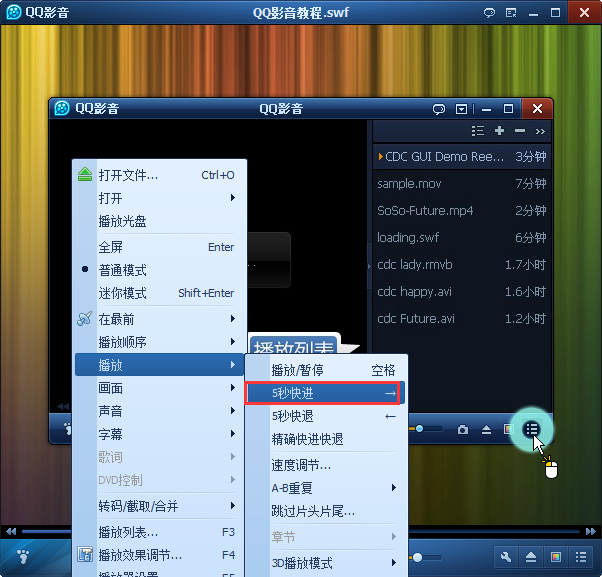Open 播放列表... menu item
The width and height of the screenshot is (602, 577).
(159, 532)
